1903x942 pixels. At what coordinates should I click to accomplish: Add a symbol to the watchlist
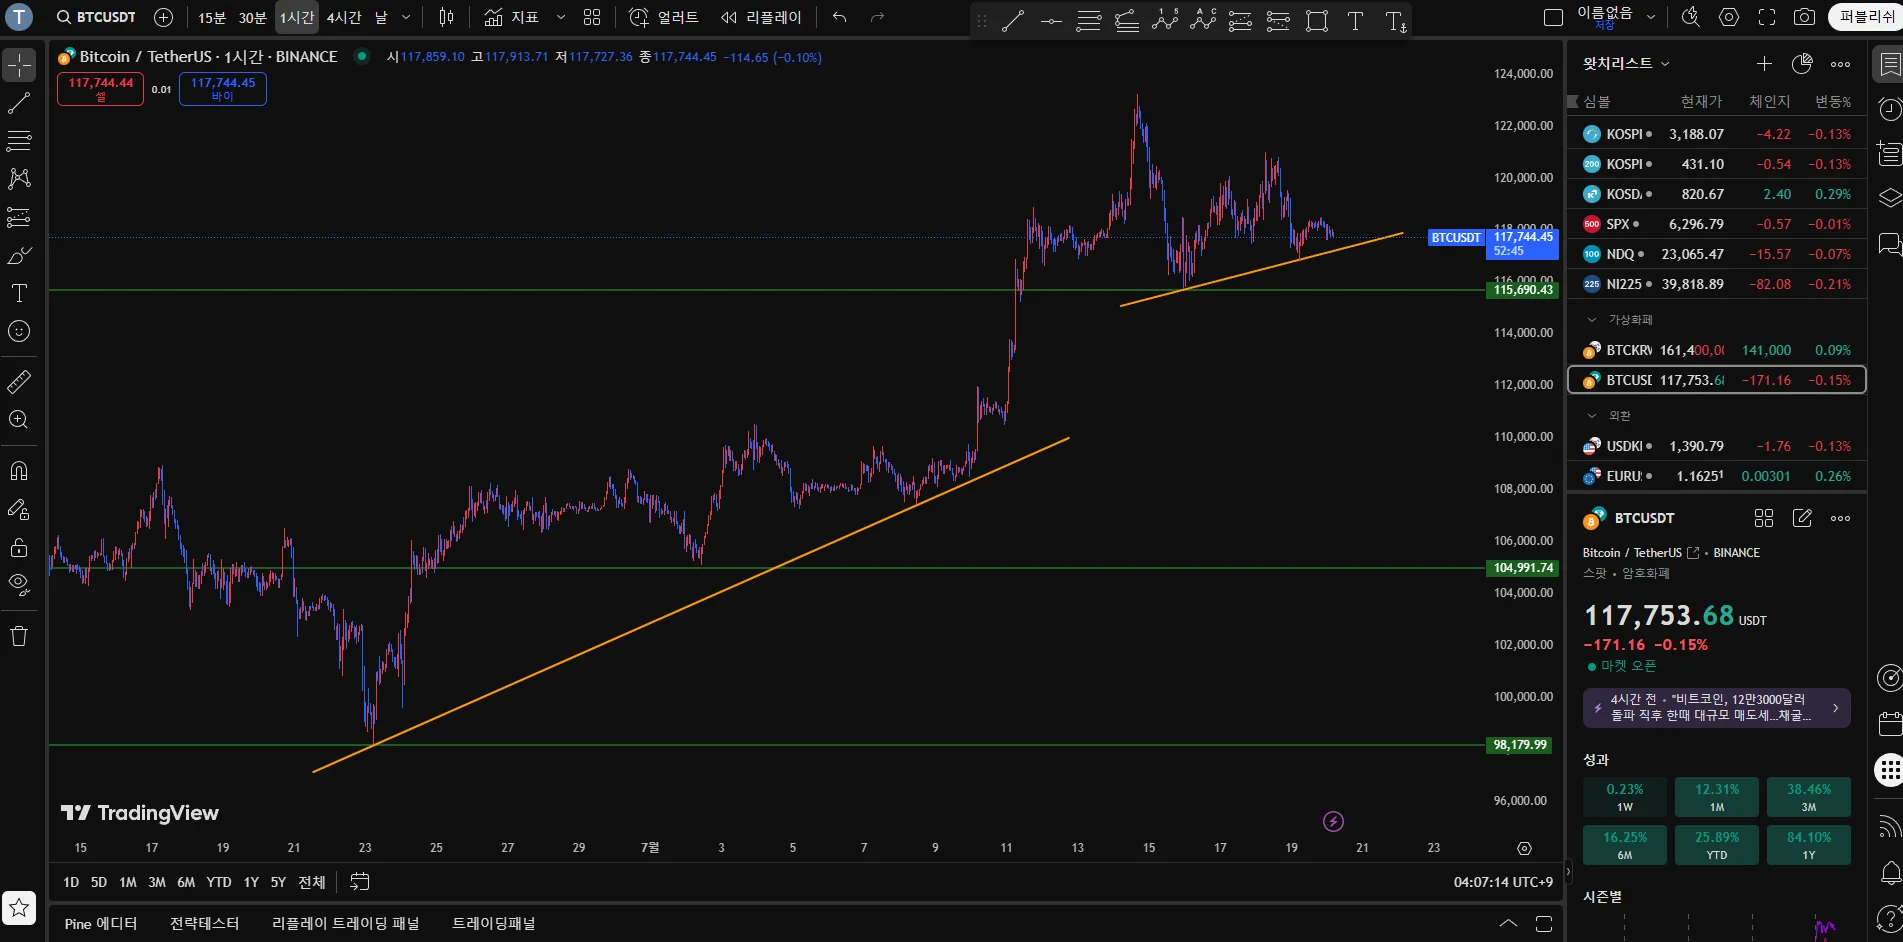[1764, 64]
